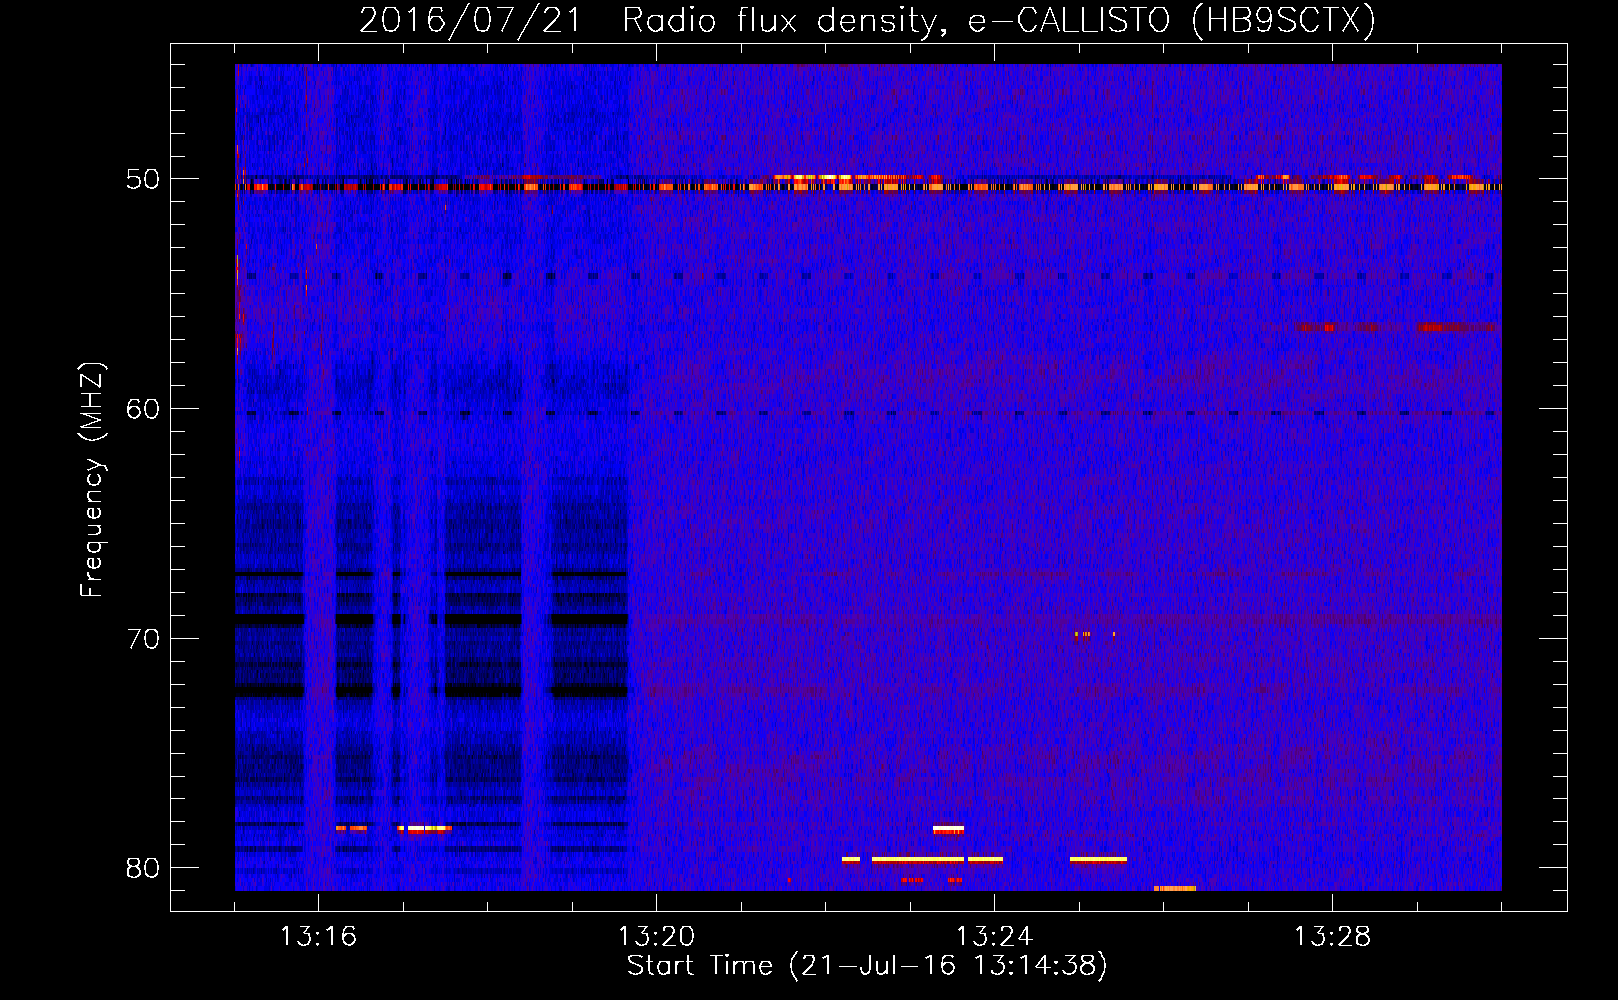
Task: Click the date "2016/07/21" in the title
Action: (x=471, y=21)
